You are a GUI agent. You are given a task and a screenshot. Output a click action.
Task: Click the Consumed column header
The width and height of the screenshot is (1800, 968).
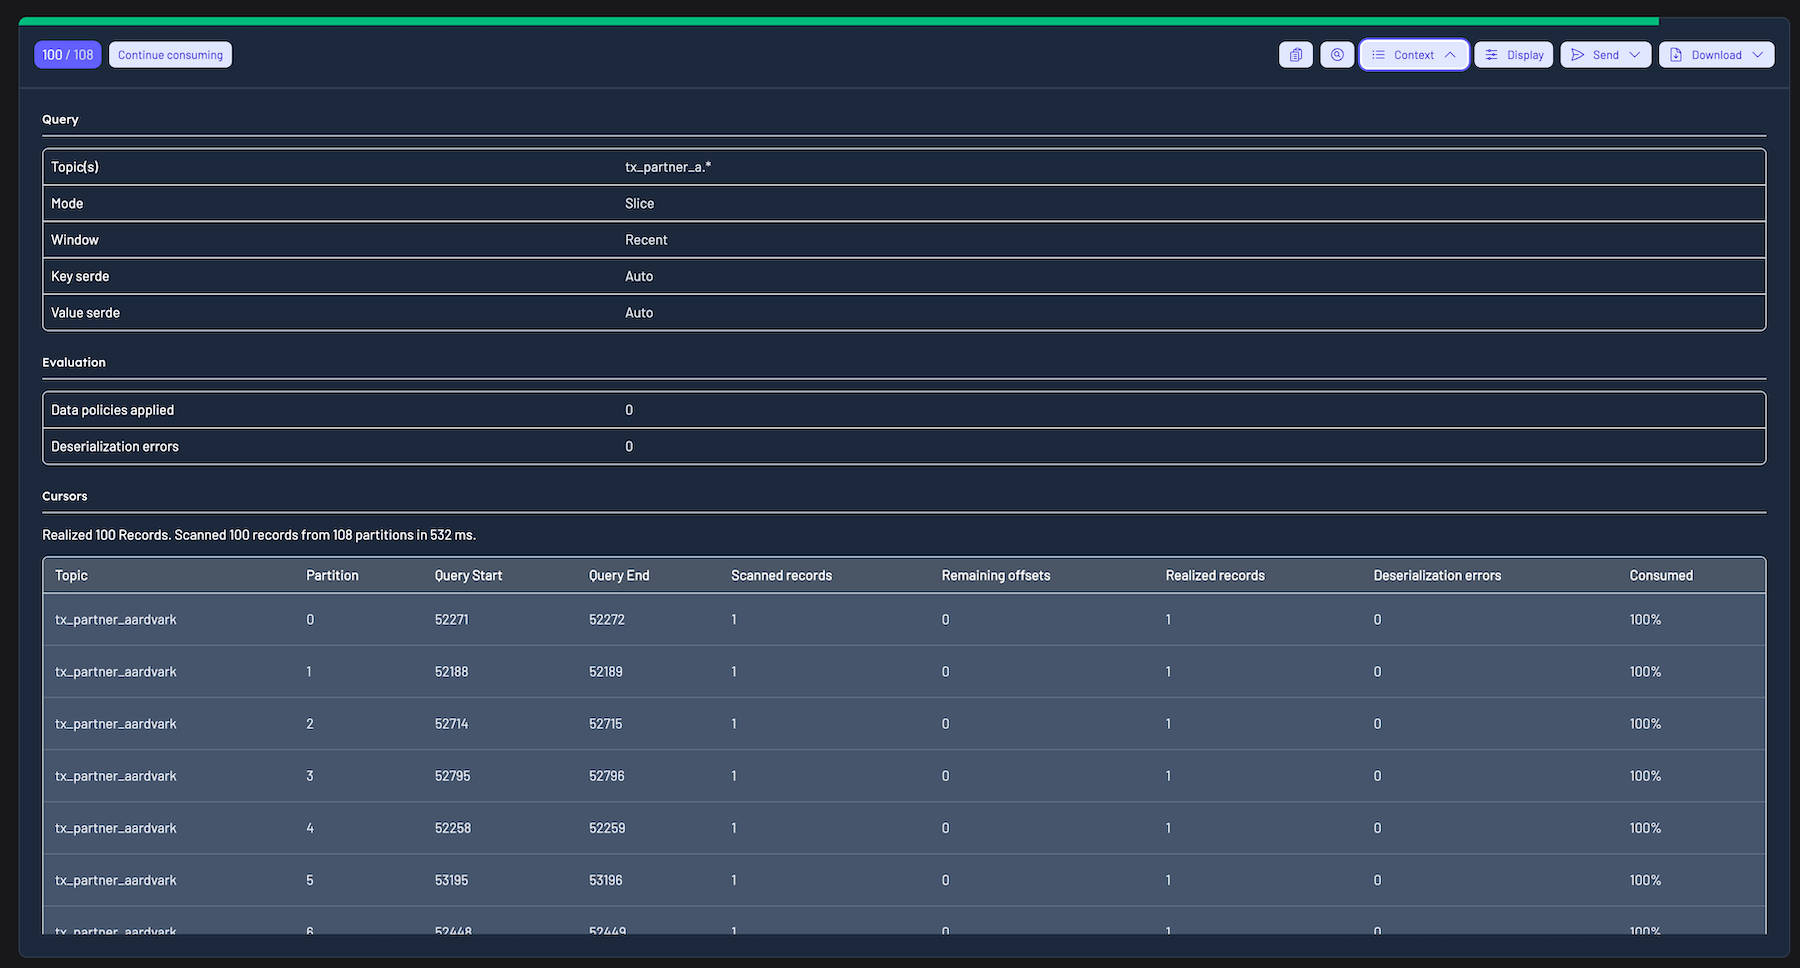click(1660, 576)
